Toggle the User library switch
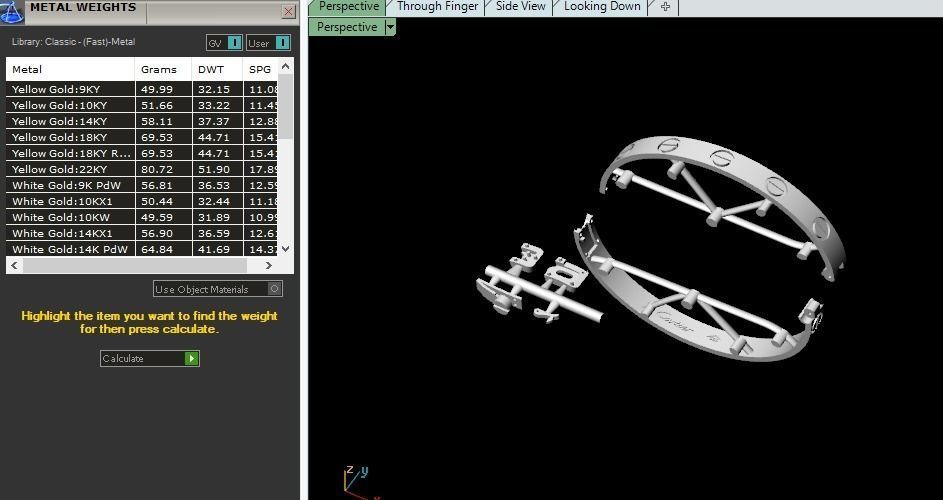 [x=268, y=43]
